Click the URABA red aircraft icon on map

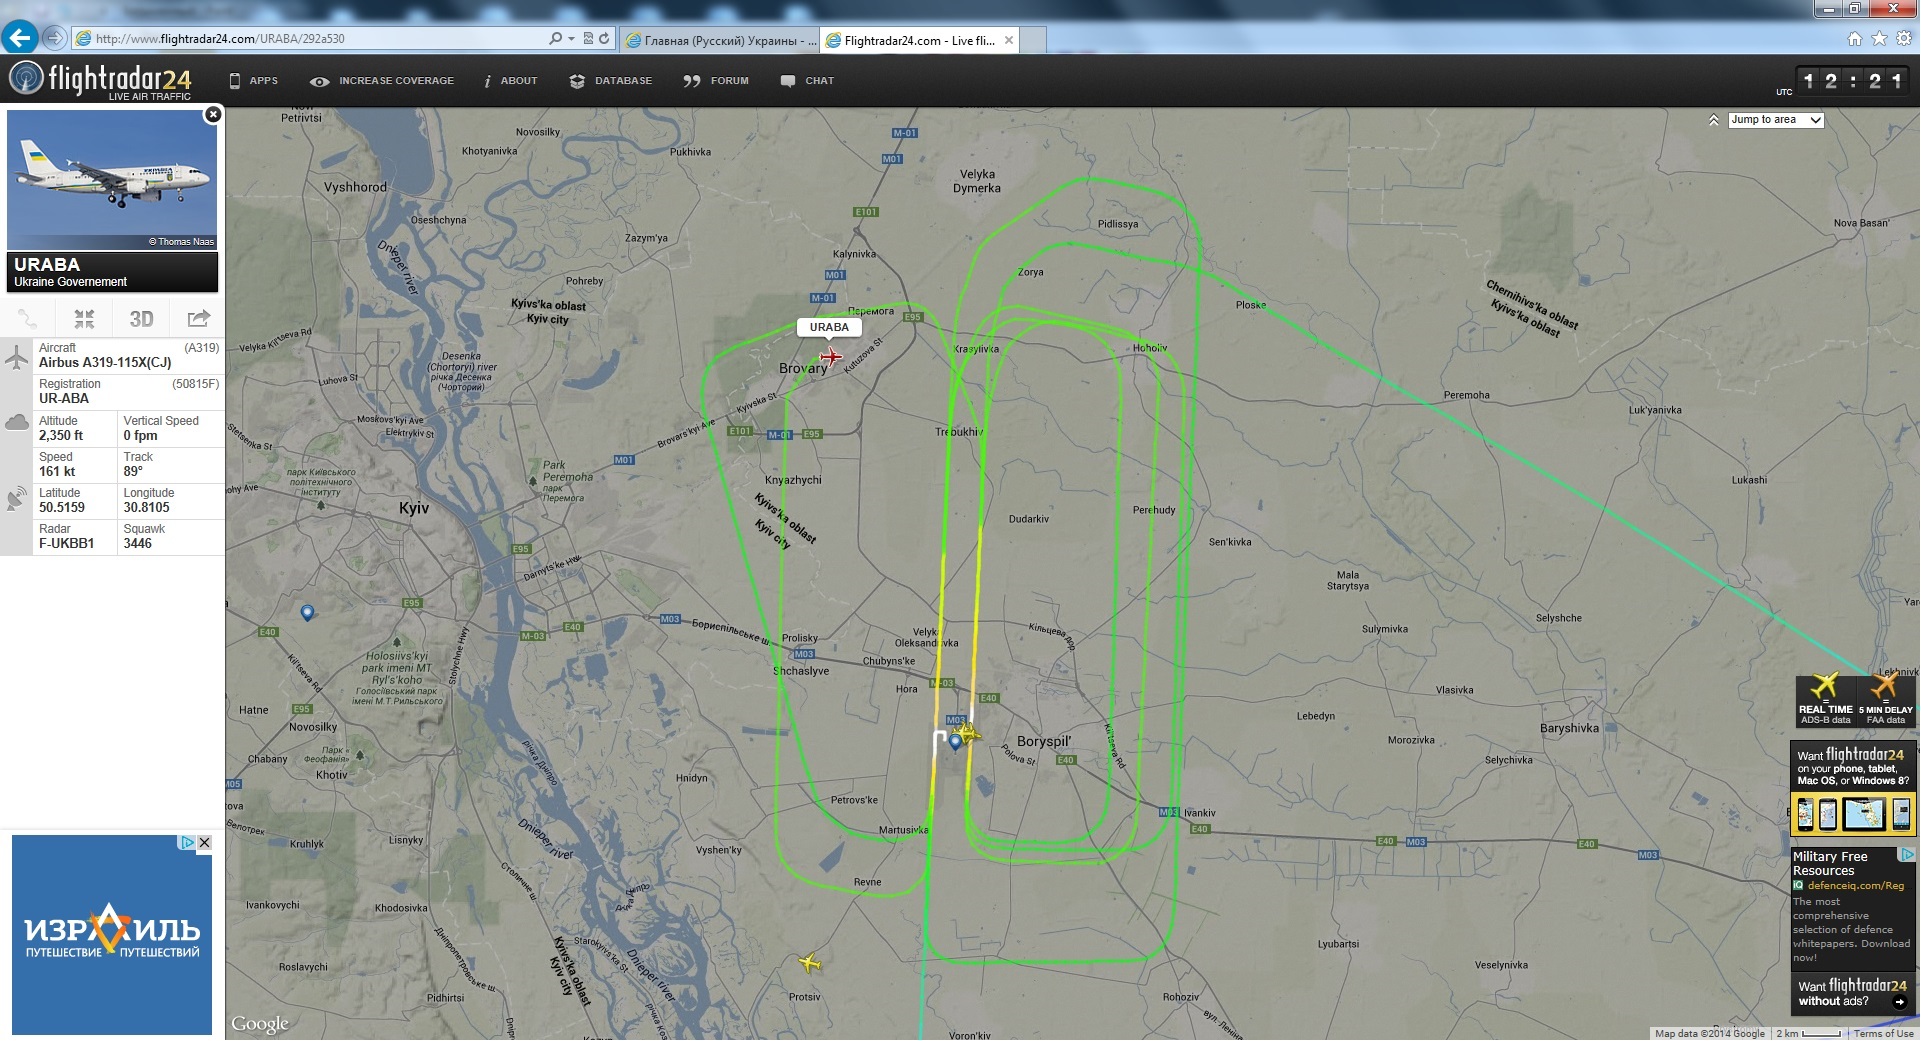[830, 357]
